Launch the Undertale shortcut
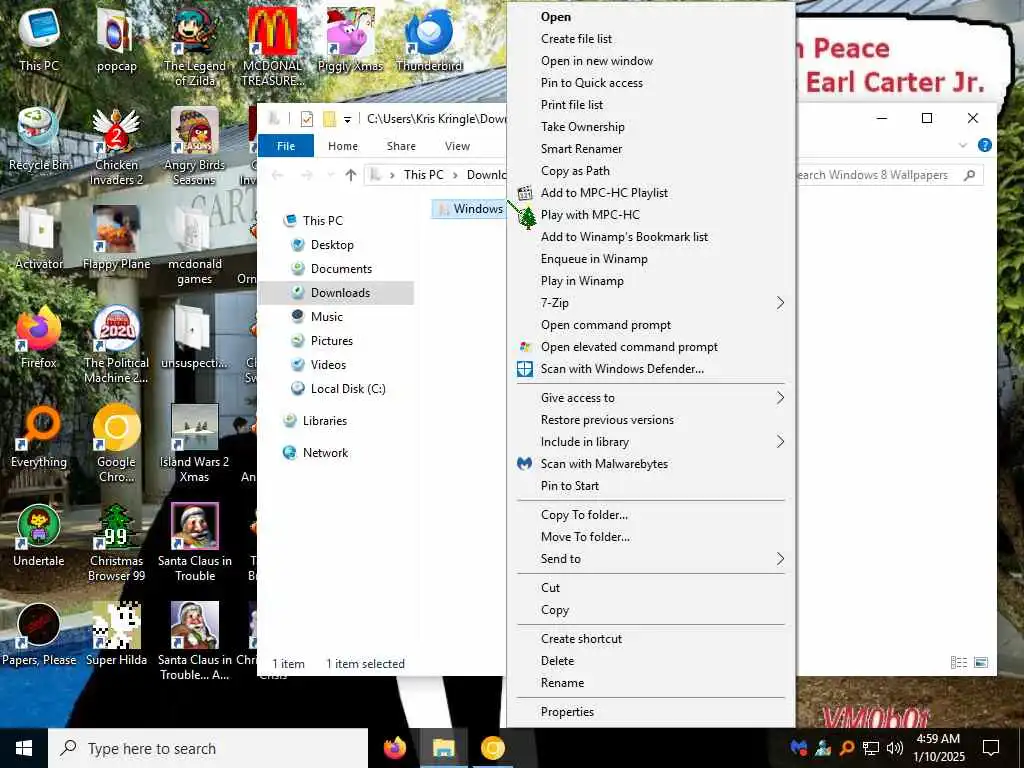 [x=39, y=536]
